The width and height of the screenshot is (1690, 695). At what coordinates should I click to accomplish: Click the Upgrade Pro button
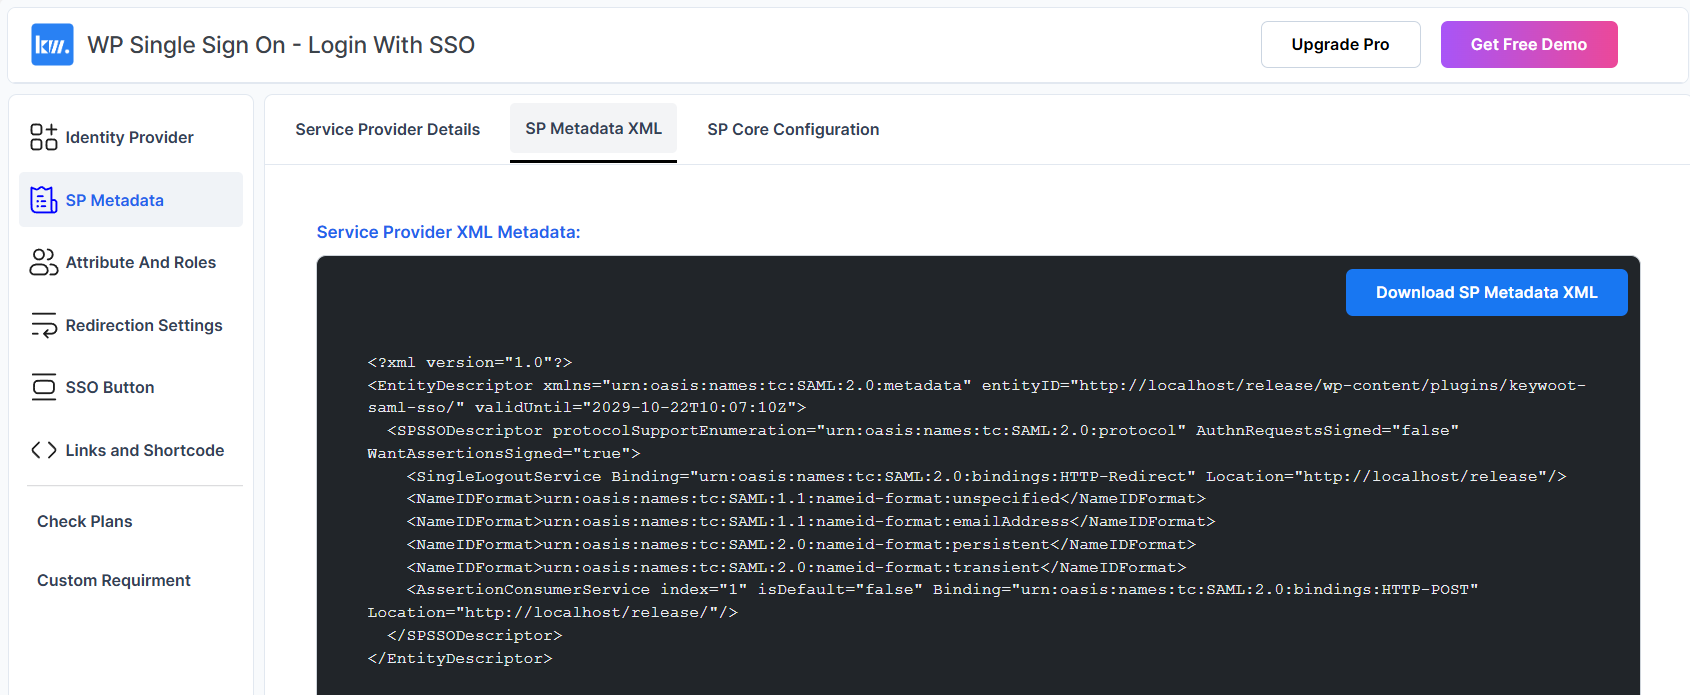click(x=1340, y=45)
